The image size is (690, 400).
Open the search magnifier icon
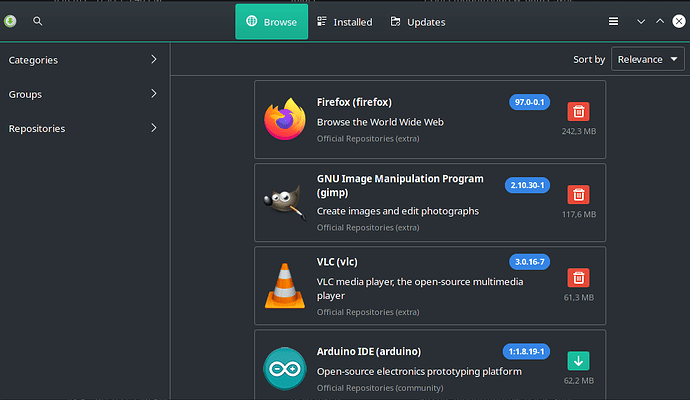[x=38, y=21]
